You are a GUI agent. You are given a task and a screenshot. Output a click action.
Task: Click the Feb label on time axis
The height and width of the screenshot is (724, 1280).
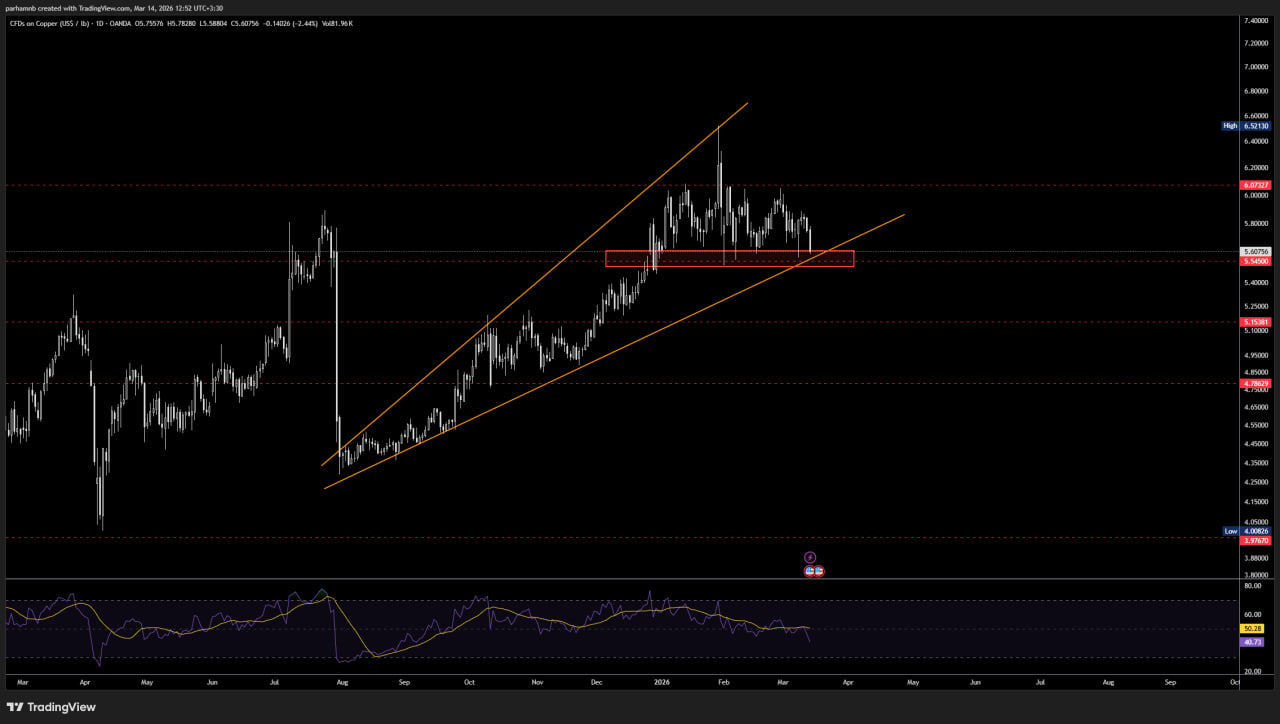click(724, 682)
